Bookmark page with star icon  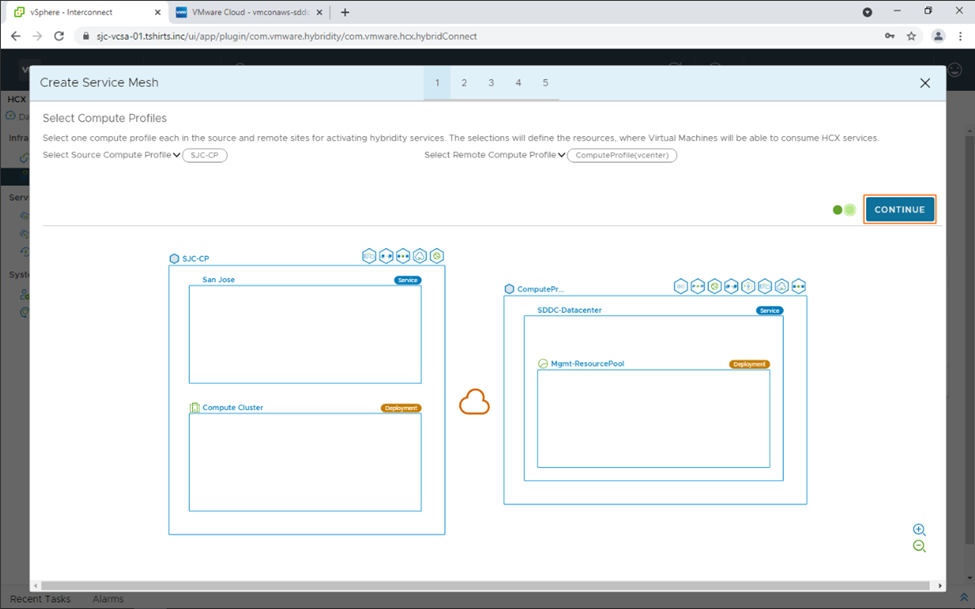pyautogui.click(x=912, y=36)
